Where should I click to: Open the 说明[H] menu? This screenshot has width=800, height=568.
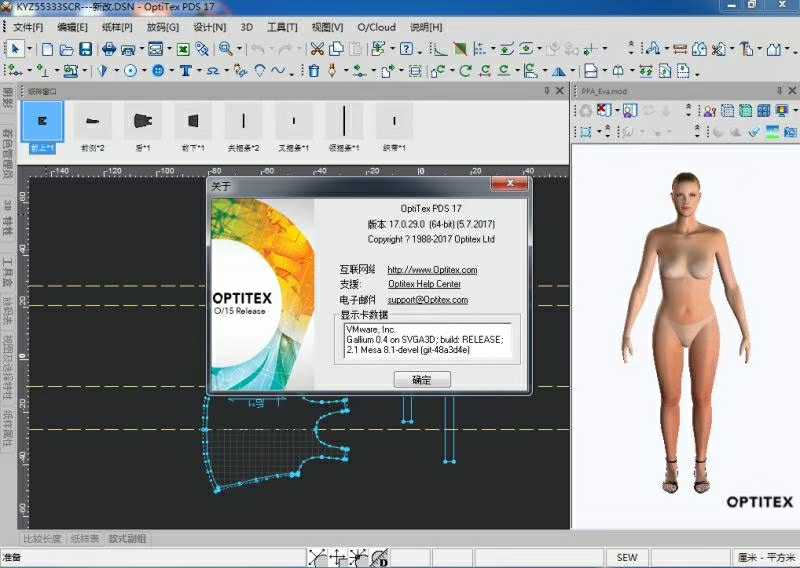coord(426,27)
